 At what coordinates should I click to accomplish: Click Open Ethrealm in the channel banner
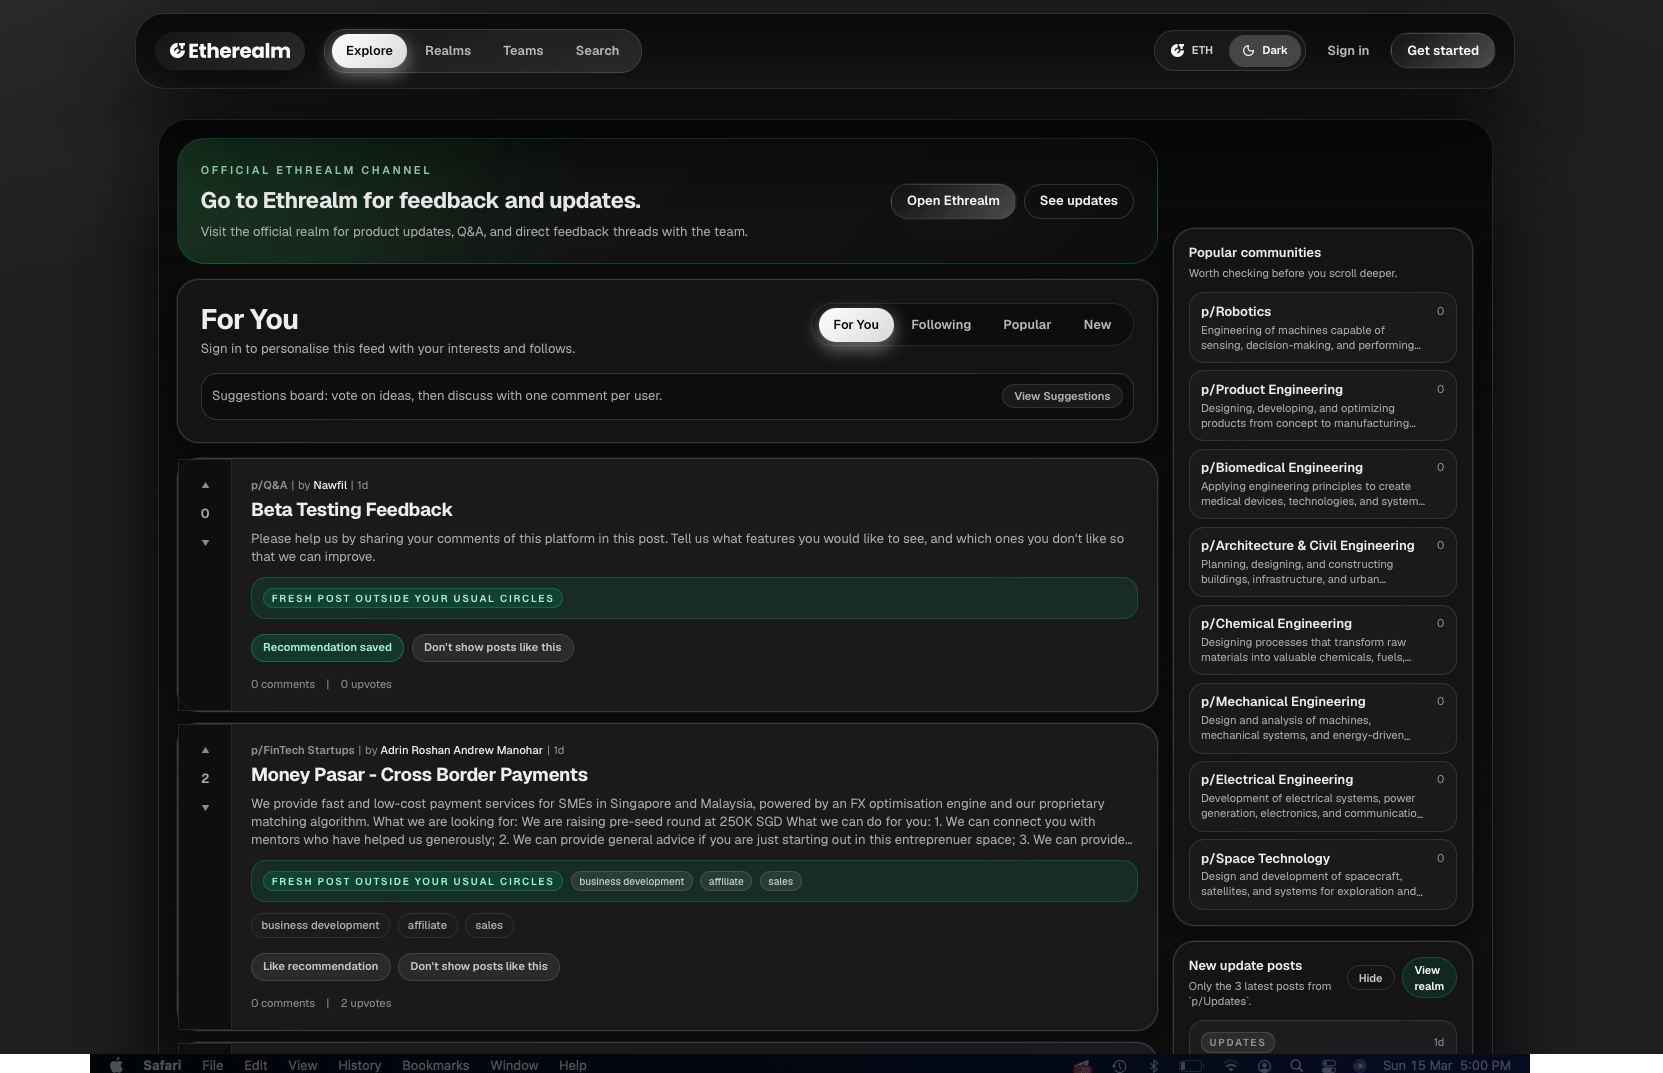click(x=952, y=201)
